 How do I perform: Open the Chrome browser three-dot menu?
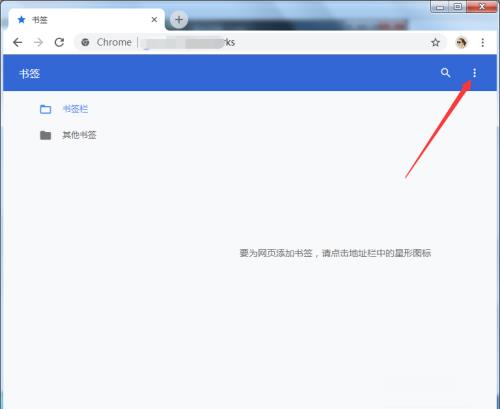coord(483,42)
